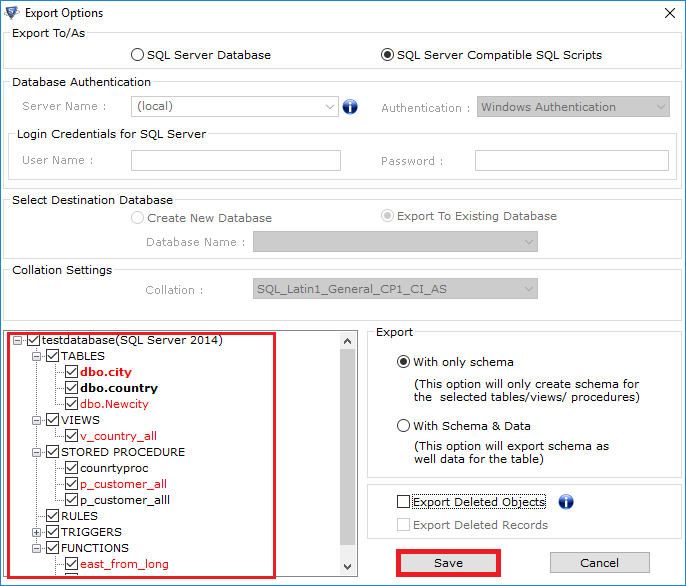
Task: Choose With Schema & Data option
Action: (403, 426)
